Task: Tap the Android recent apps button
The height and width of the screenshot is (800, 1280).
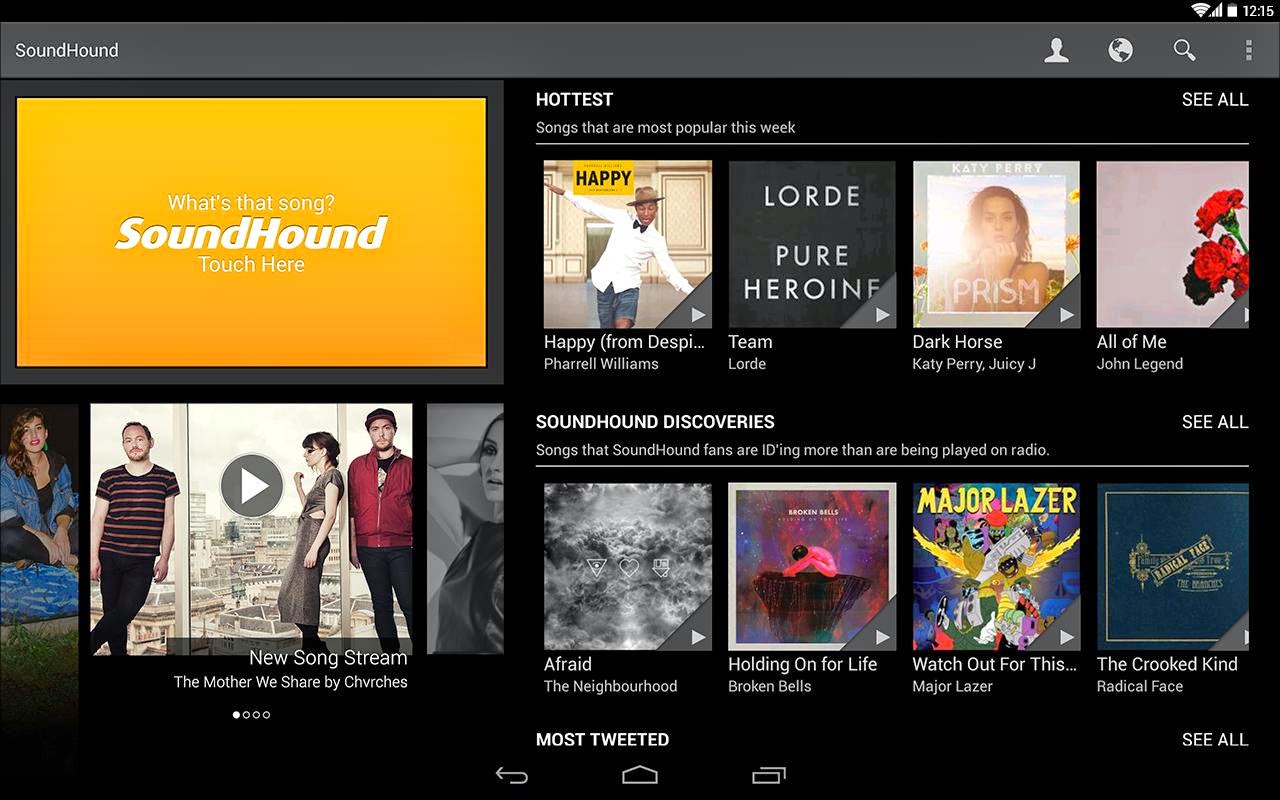Action: [768, 775]
